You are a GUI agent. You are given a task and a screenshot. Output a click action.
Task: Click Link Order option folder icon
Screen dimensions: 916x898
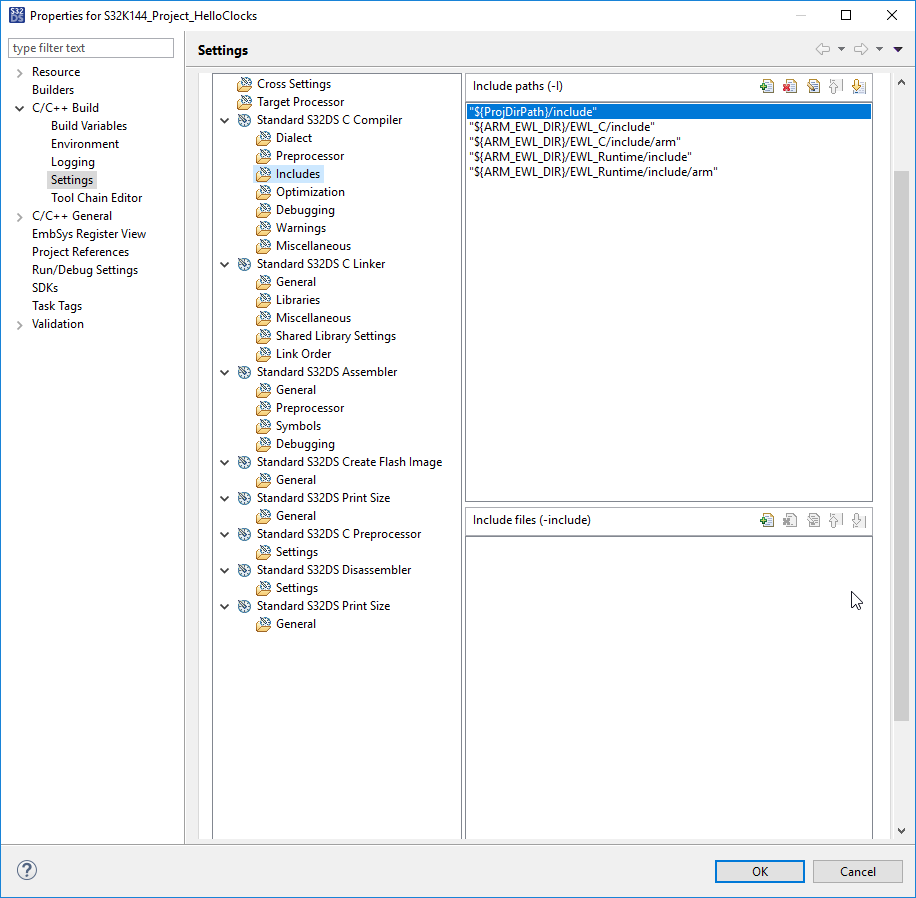263,354
